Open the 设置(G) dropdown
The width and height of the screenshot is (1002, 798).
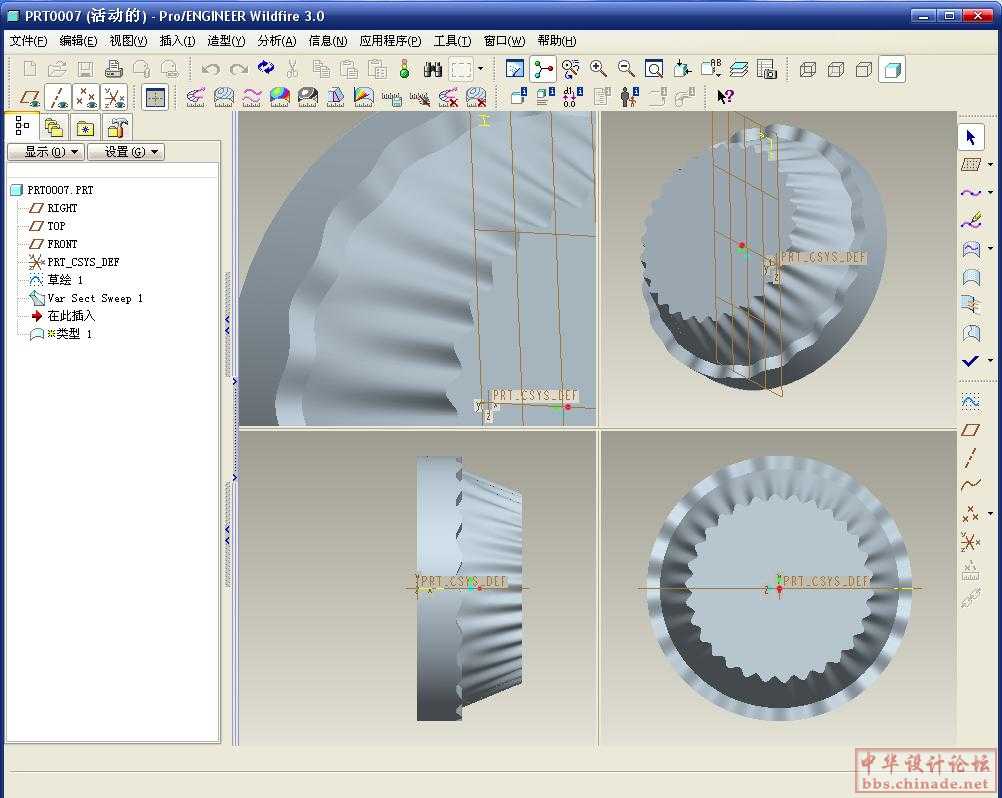(x=126, y=152)
